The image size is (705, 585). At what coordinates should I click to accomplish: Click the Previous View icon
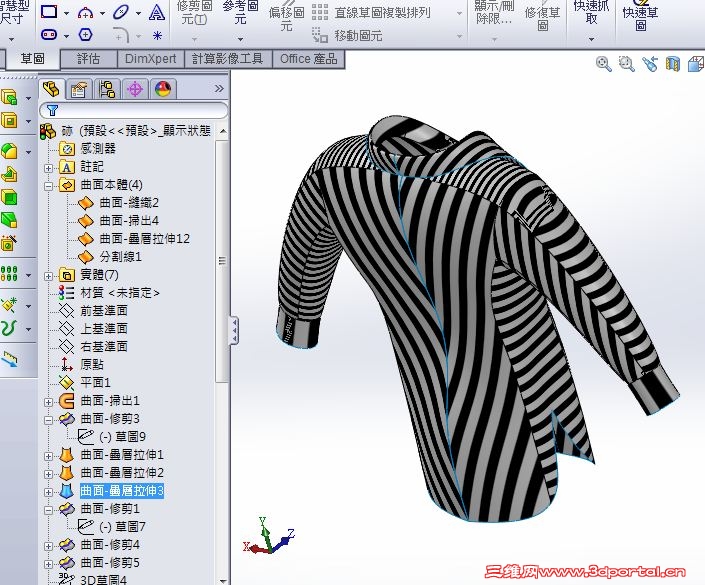tap(650, 64)
